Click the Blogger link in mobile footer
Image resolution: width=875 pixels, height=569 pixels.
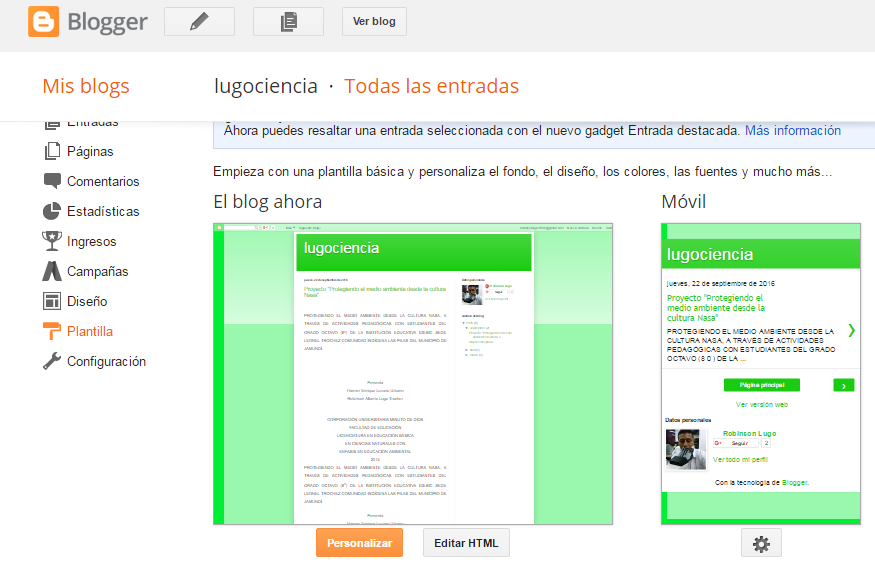[x=795, y=483]
